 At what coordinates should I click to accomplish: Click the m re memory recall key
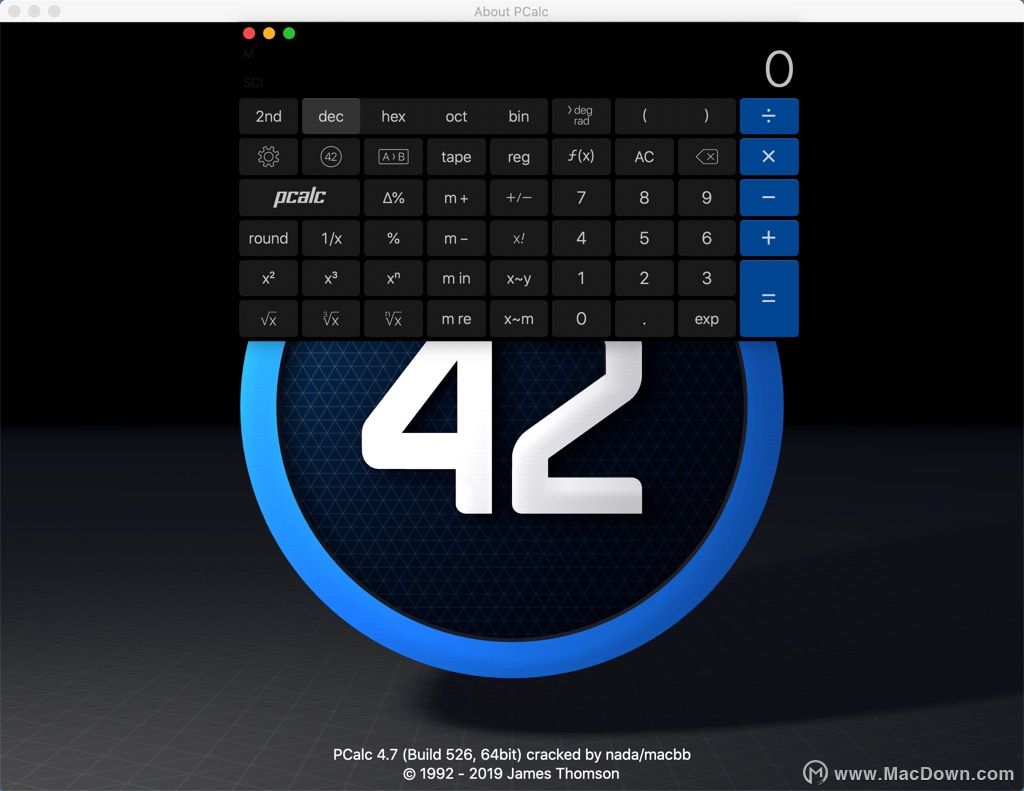pos(456,319)
